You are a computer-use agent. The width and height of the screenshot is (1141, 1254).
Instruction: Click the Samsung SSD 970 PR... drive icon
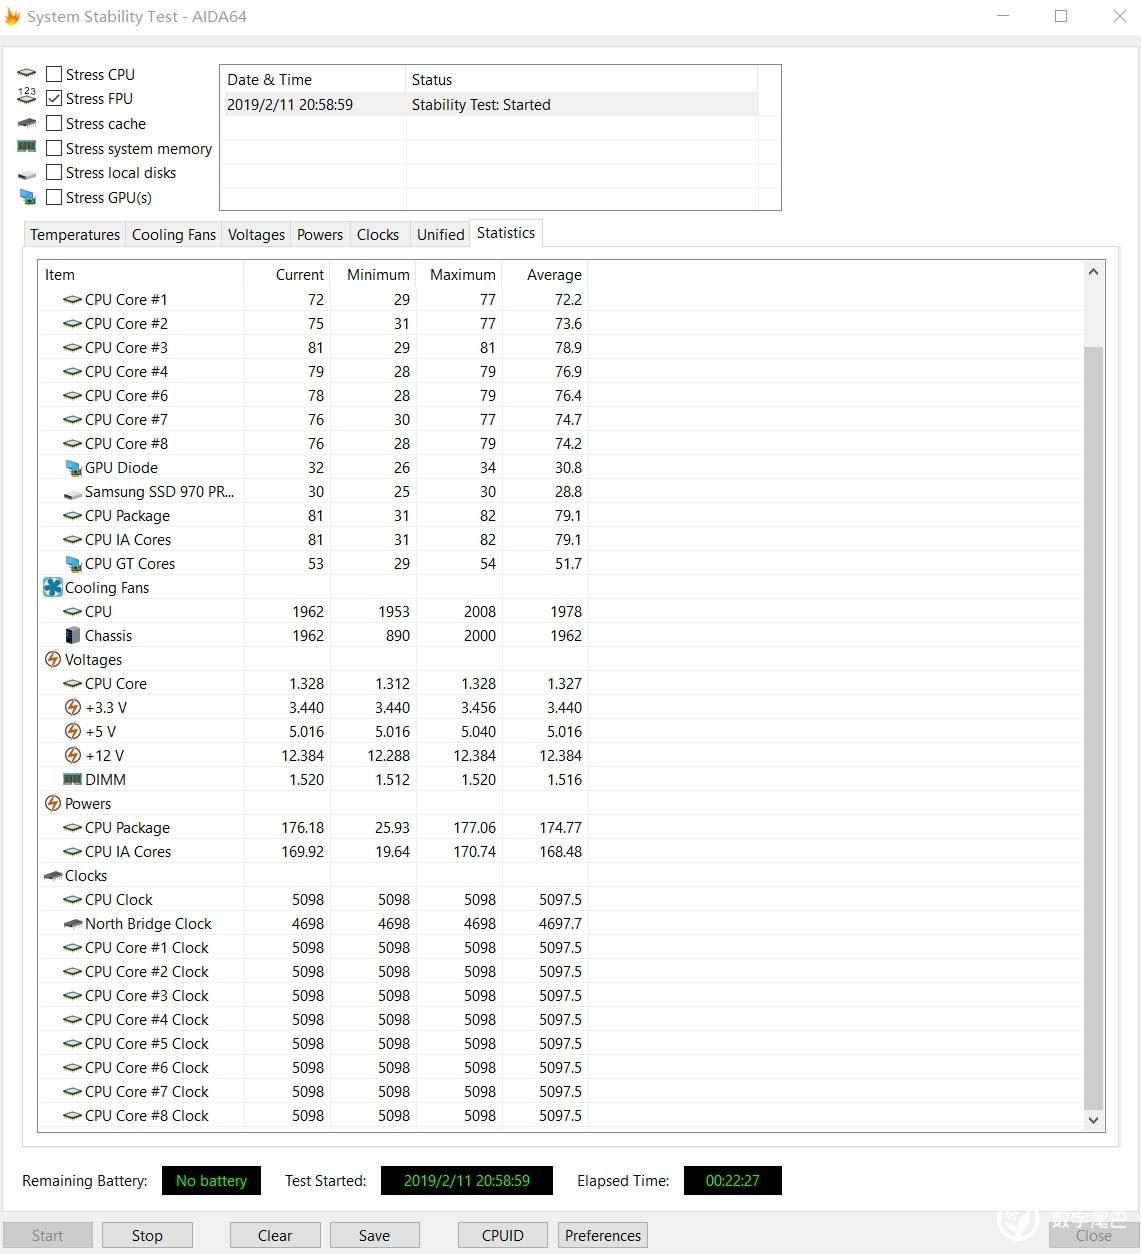click(x=73, y=493)
